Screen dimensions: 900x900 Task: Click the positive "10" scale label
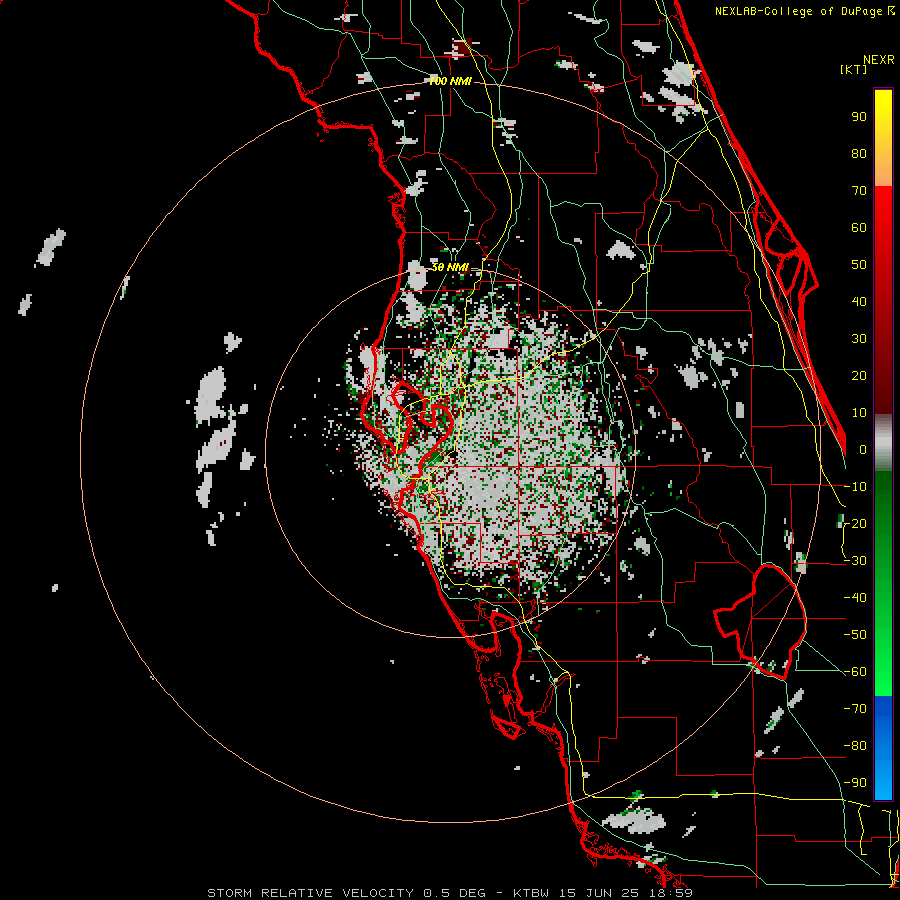(859, 413)
